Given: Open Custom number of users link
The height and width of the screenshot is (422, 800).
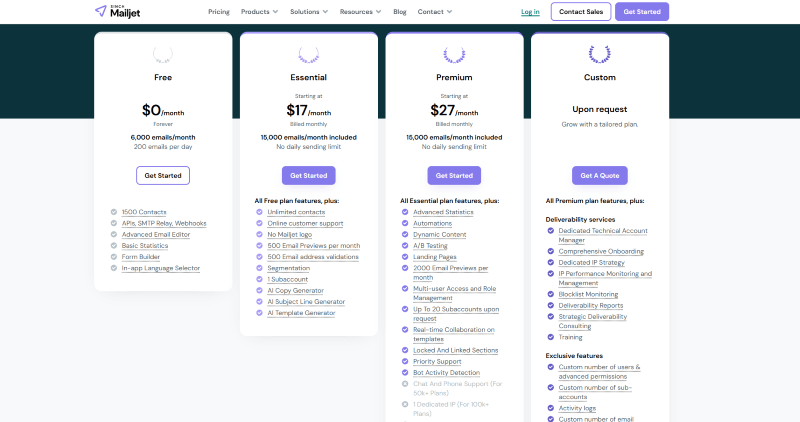Looking at the screenshot, I should [599, 371].
